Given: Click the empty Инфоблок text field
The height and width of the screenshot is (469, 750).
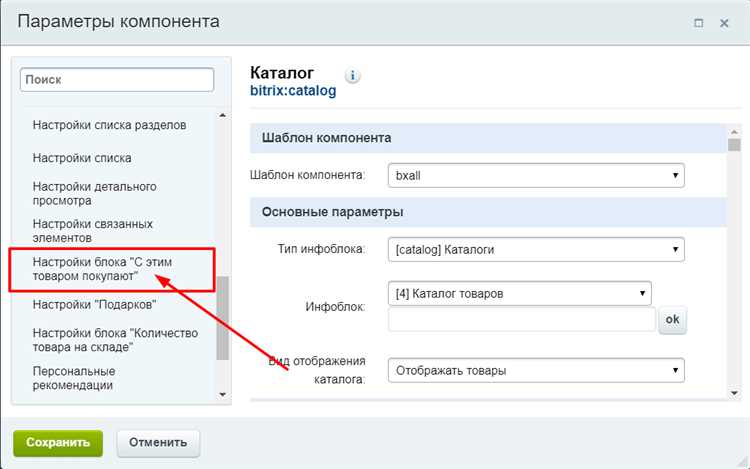Looking at the screenshot, I should coord(521,319).
